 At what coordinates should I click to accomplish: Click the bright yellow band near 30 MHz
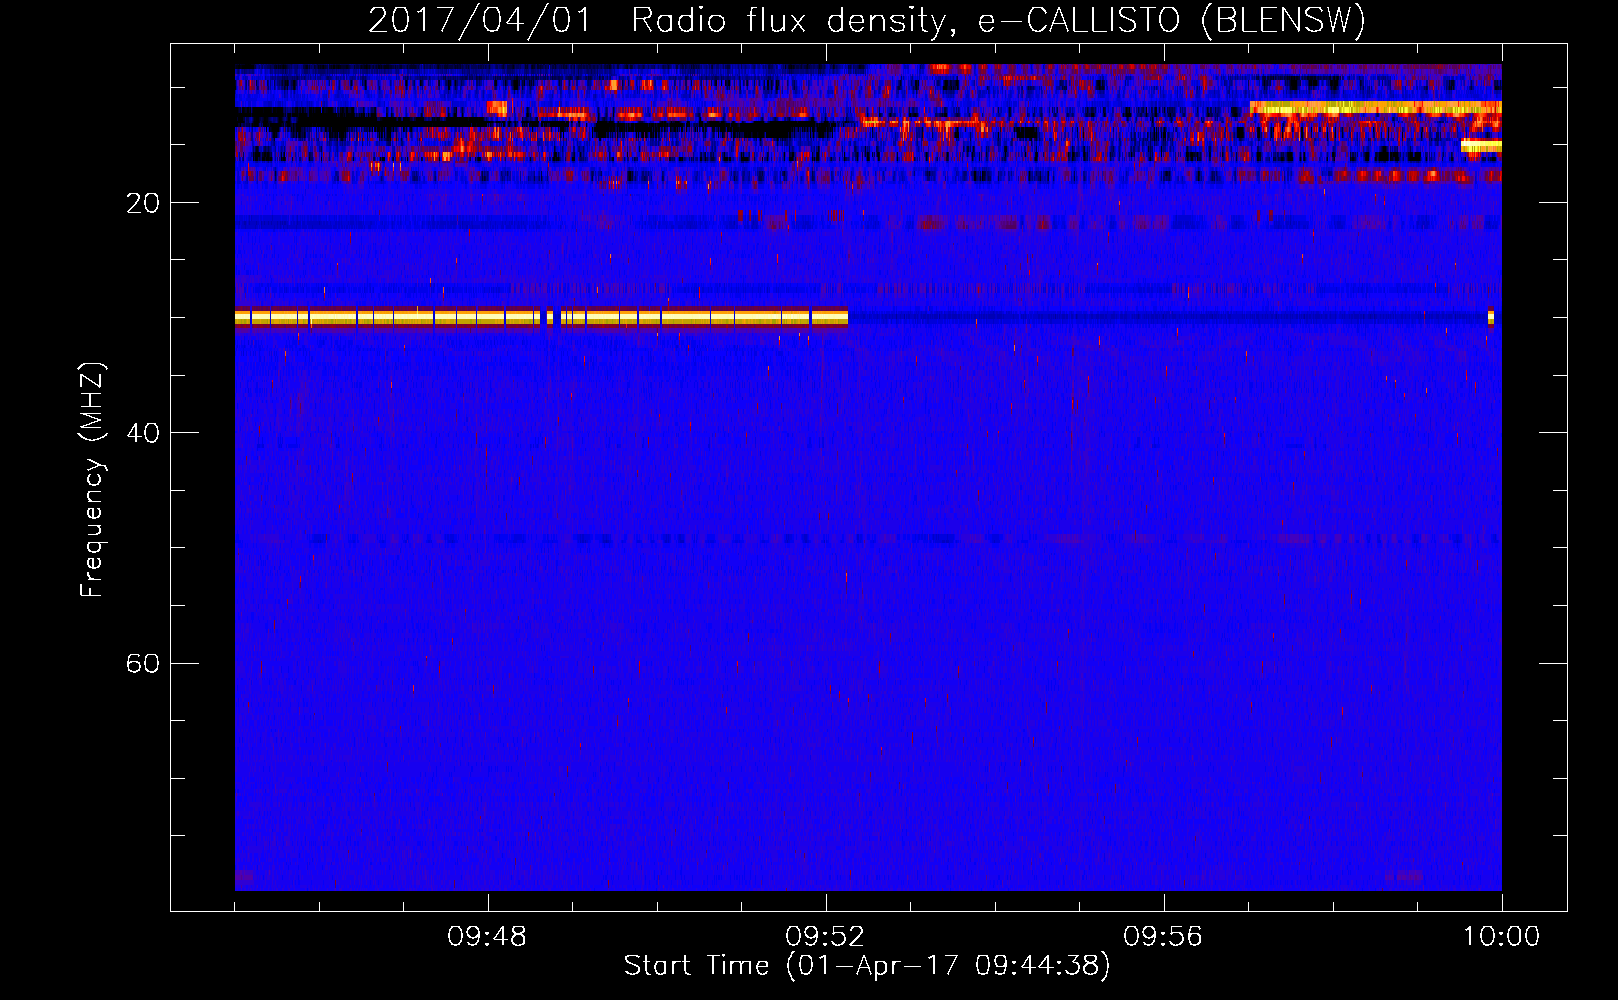click(541, 318)
